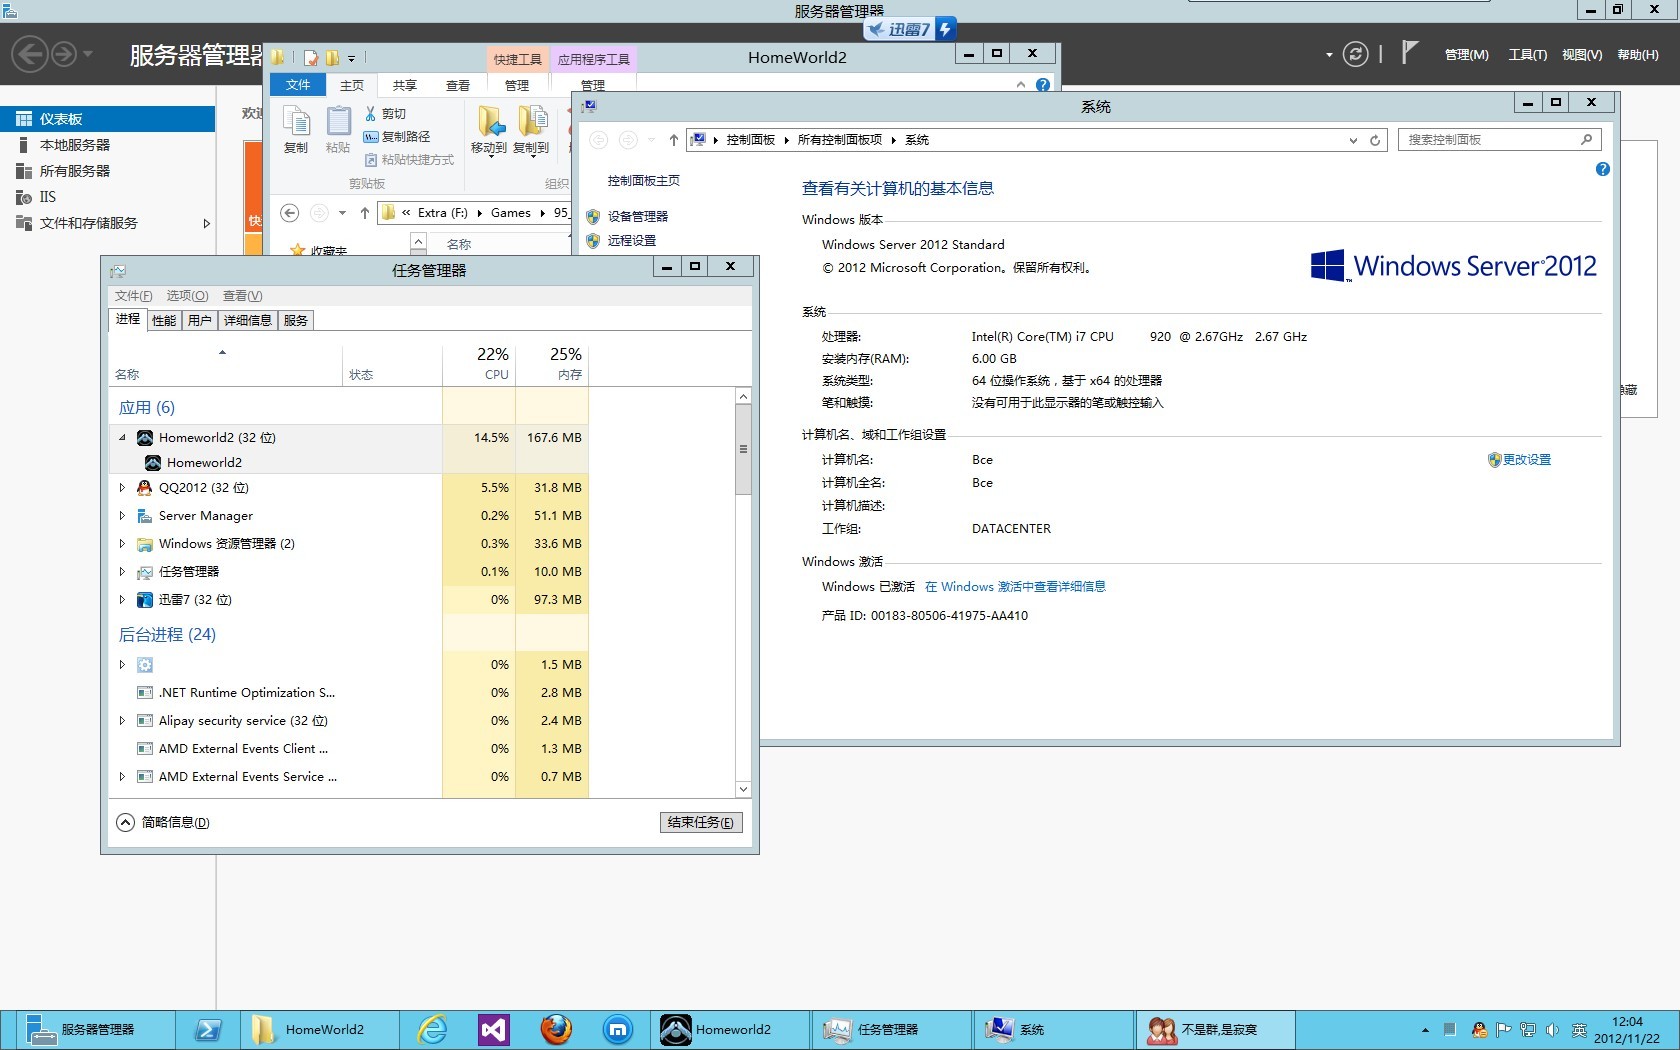The width and height of the screenshot is (1680, 1050).
Task: Open Internet Explorer from the taskbar
Action: 432,1029
